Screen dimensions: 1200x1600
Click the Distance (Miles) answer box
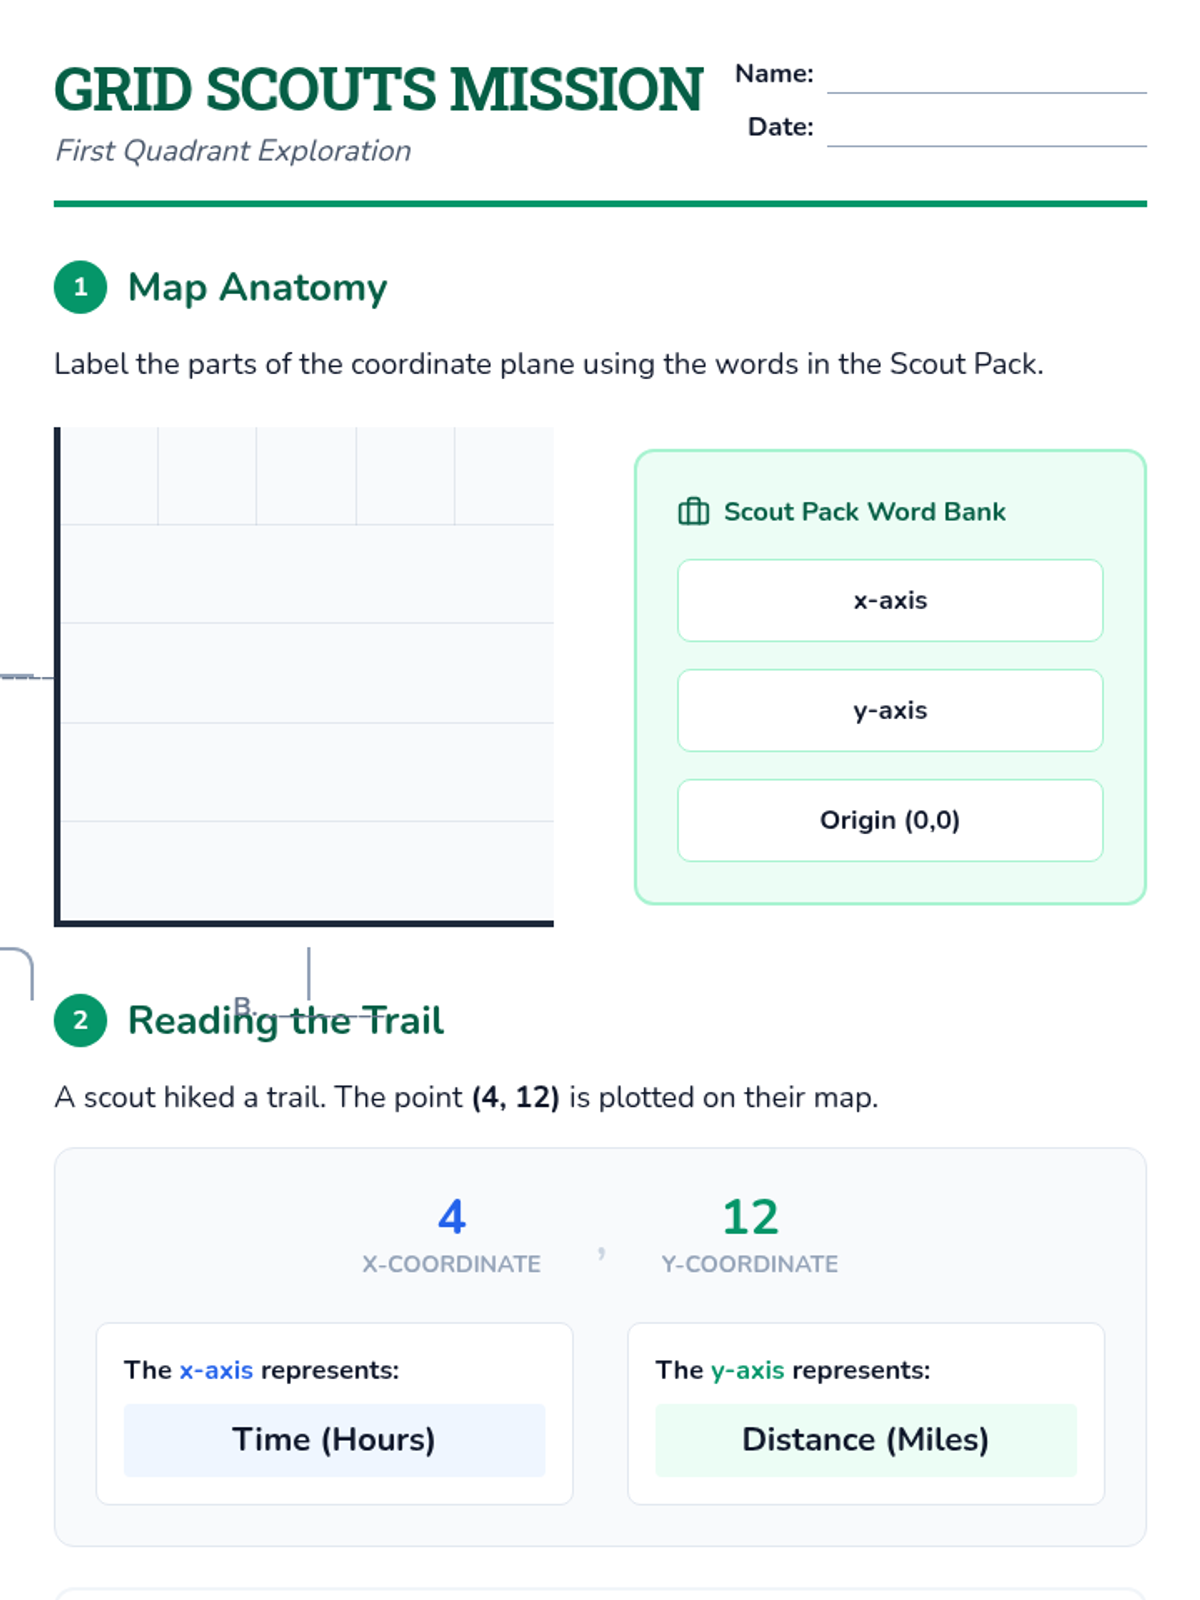coord(866,1440)
